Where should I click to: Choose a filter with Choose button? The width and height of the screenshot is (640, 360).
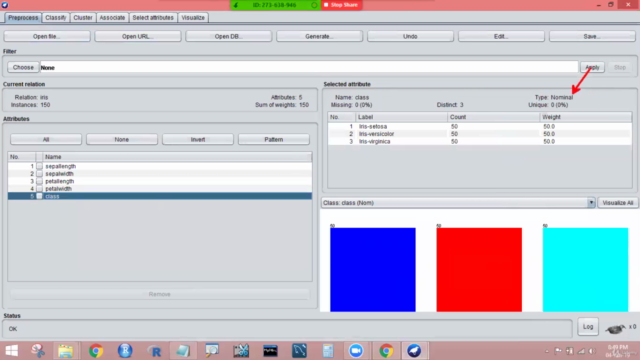point(23,67)
